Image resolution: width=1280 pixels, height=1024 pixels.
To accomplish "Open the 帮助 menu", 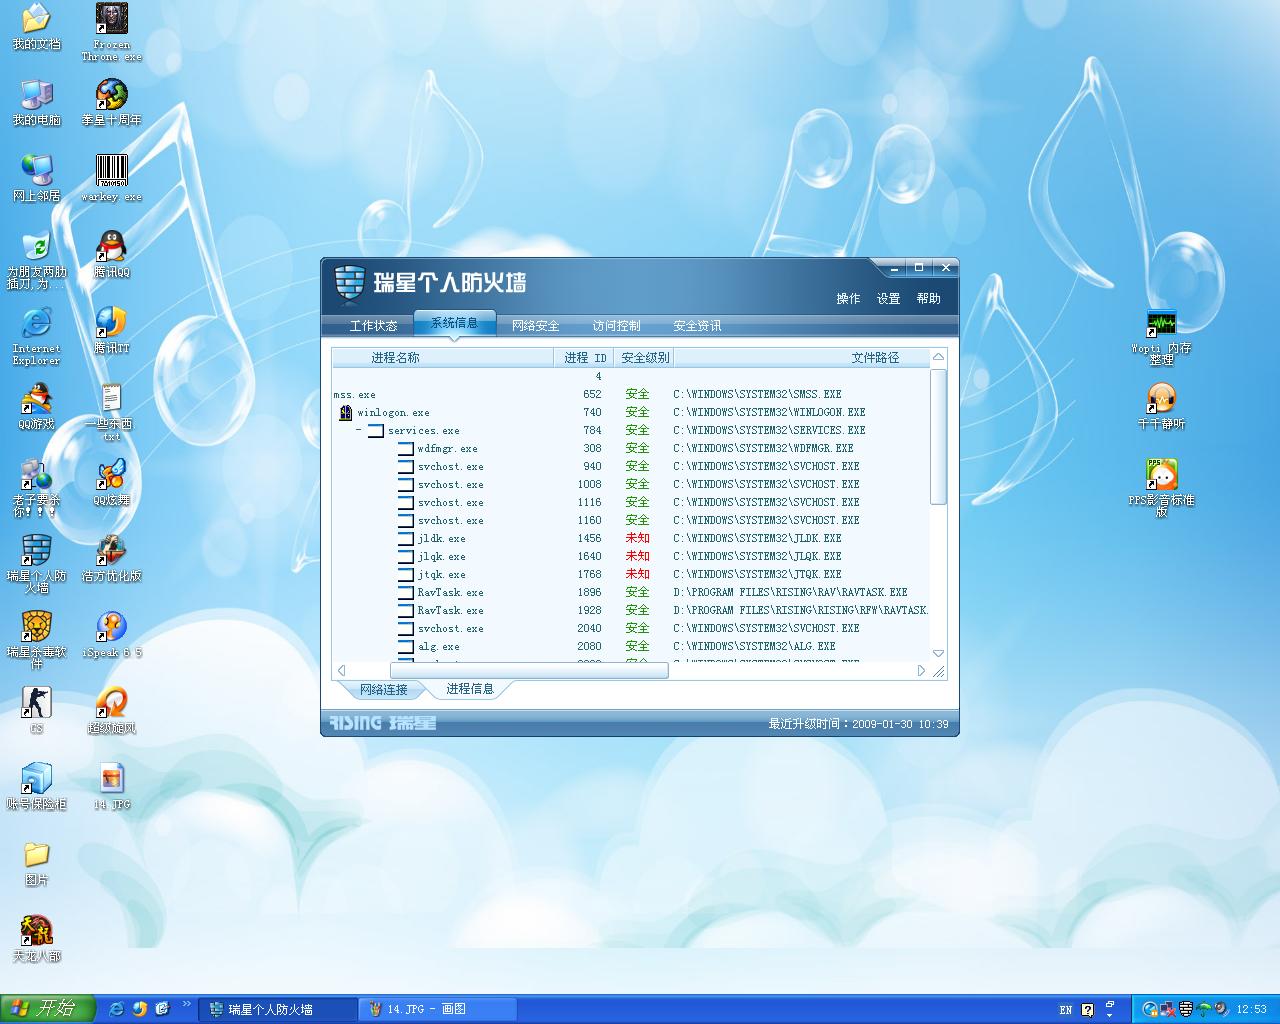I will (928, 298).
